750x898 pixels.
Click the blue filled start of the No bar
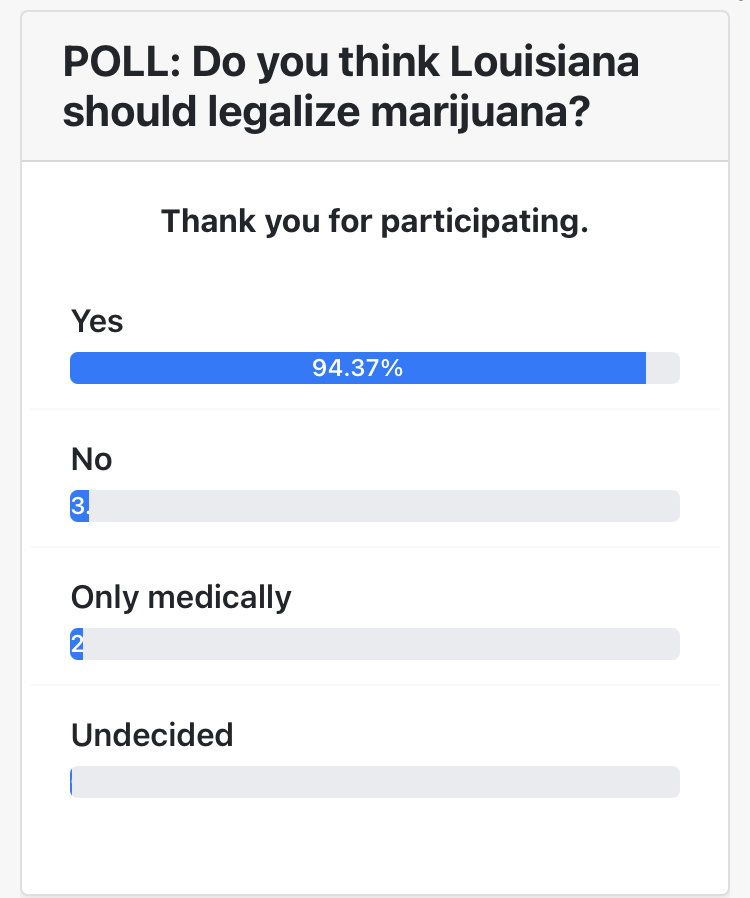pyautogui.click(x=79, y=506)
